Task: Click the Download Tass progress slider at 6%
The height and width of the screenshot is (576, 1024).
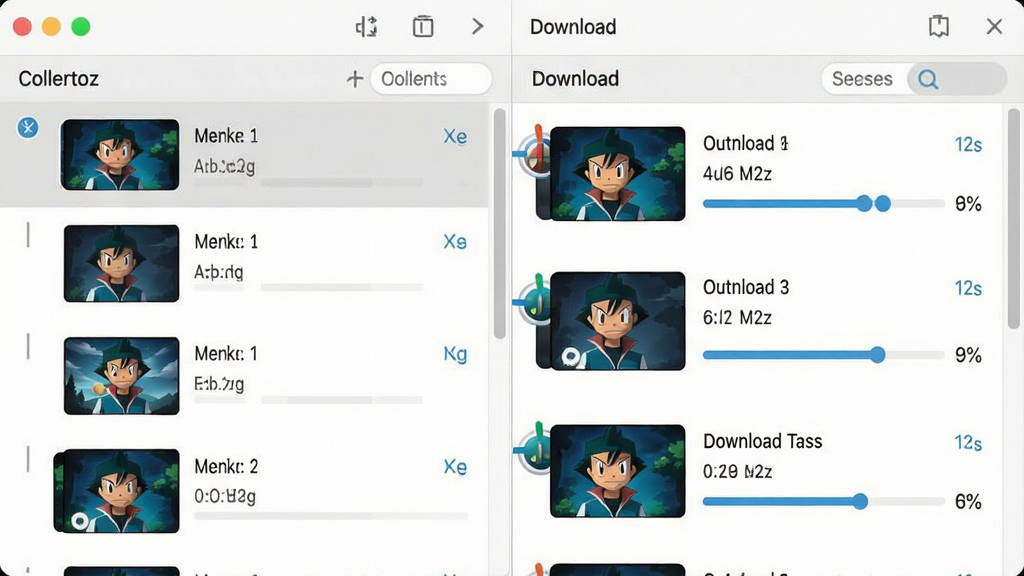Action: 824,502
